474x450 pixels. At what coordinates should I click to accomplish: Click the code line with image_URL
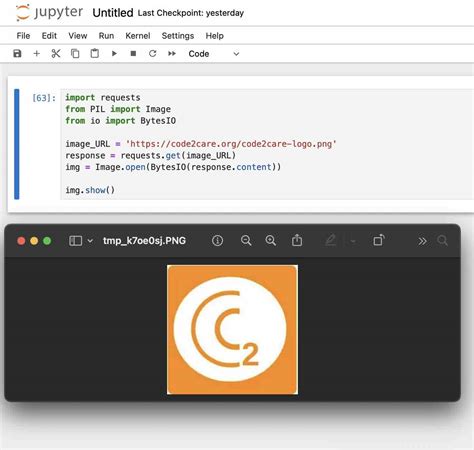[201, 144]
